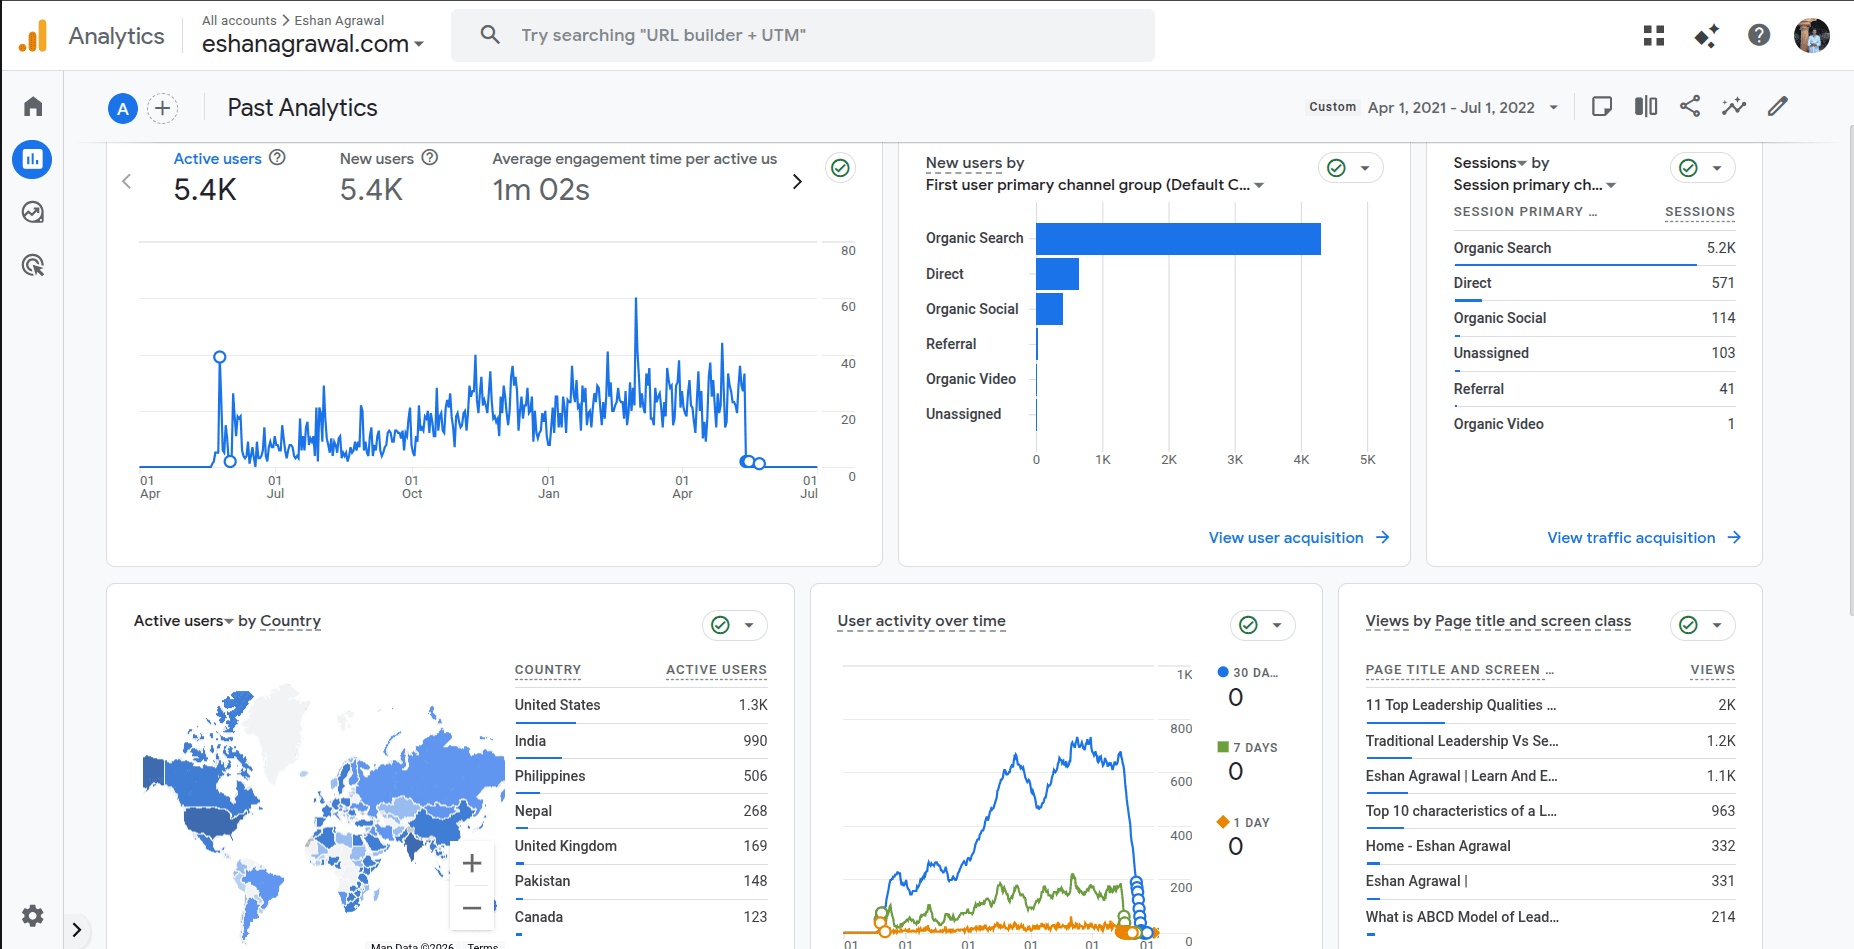Zoom in on the country map
1854x949 pixels.
click(x=472, y=863)
